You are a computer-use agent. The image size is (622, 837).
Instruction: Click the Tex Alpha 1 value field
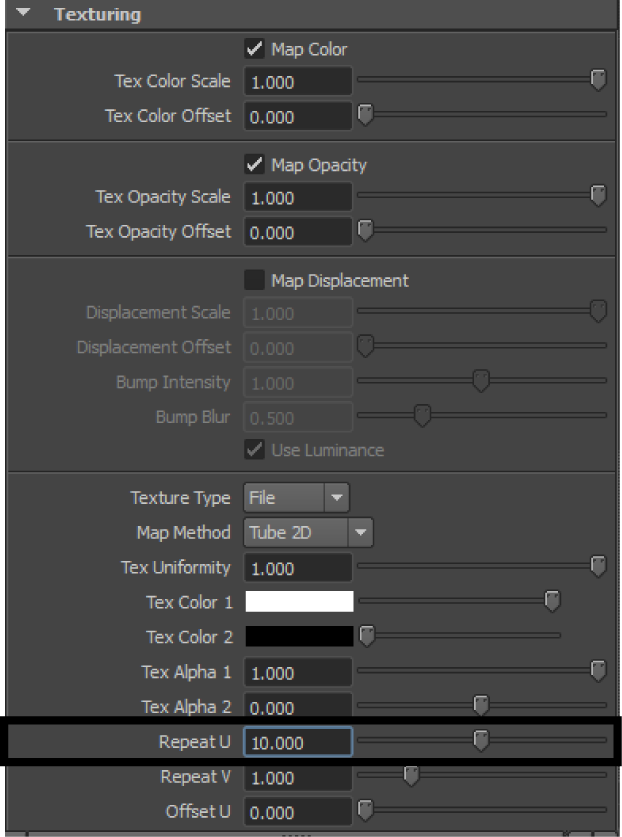coord(298,673)
